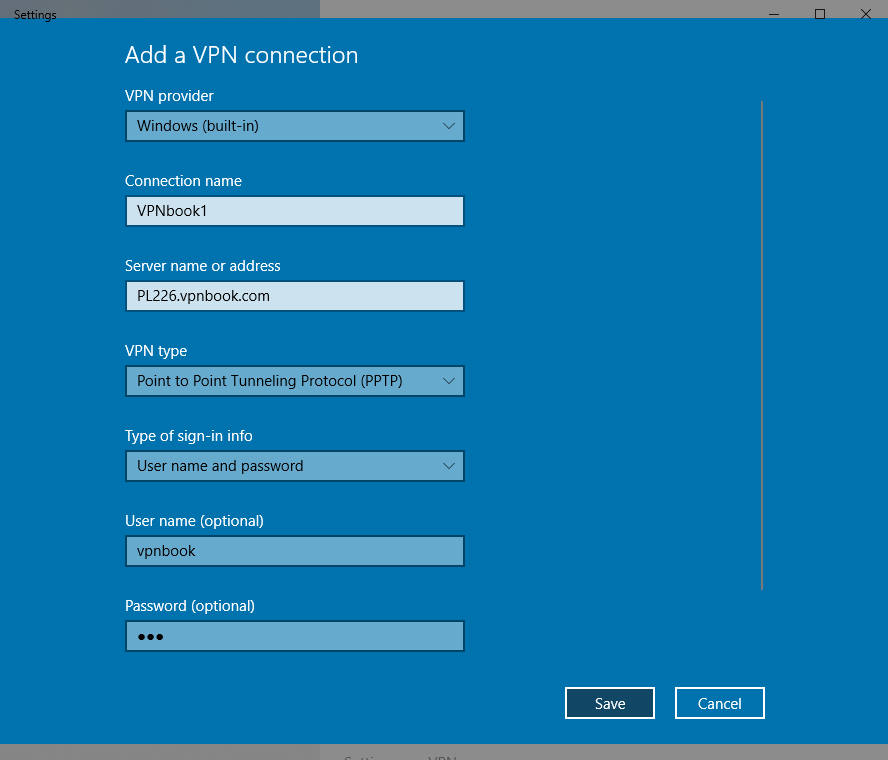Expand the VPN type dropdown showing PPTP
The height and width of the screenshot is (760, 888).
click(294, 381)
